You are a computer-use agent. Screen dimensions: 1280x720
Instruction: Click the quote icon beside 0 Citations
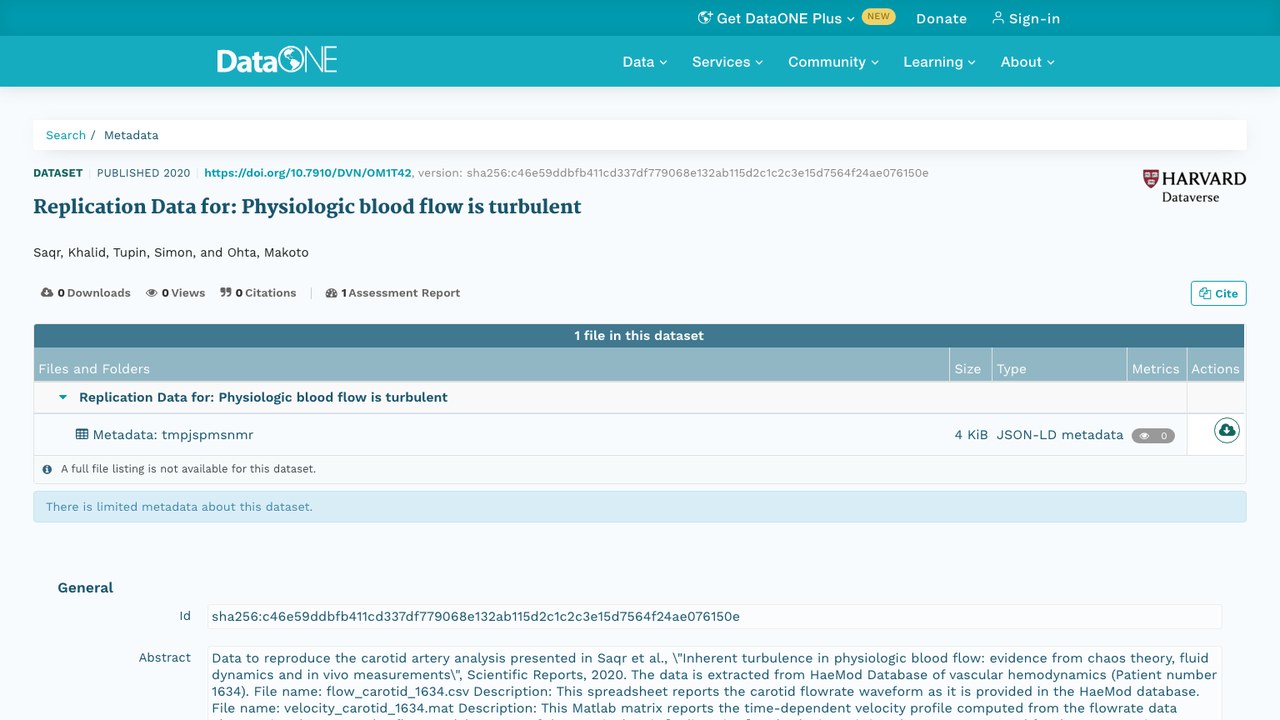tap(226, 293)
